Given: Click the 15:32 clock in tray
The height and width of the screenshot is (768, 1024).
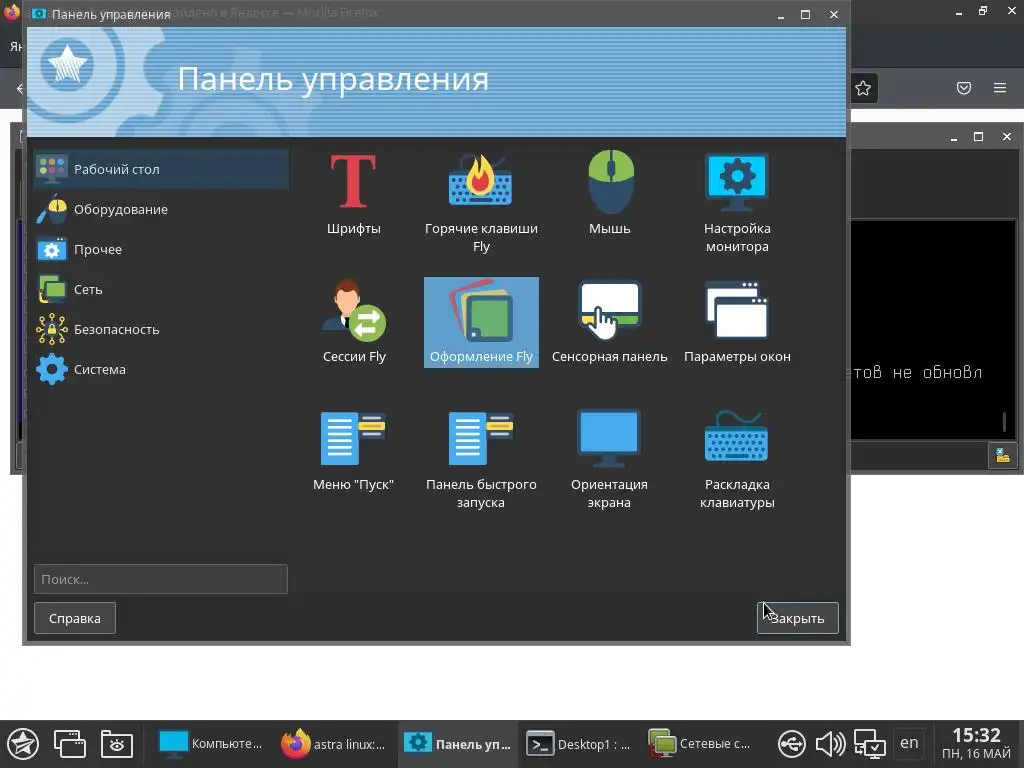Looking at the screenshot, I should click(x=976, y=735).
